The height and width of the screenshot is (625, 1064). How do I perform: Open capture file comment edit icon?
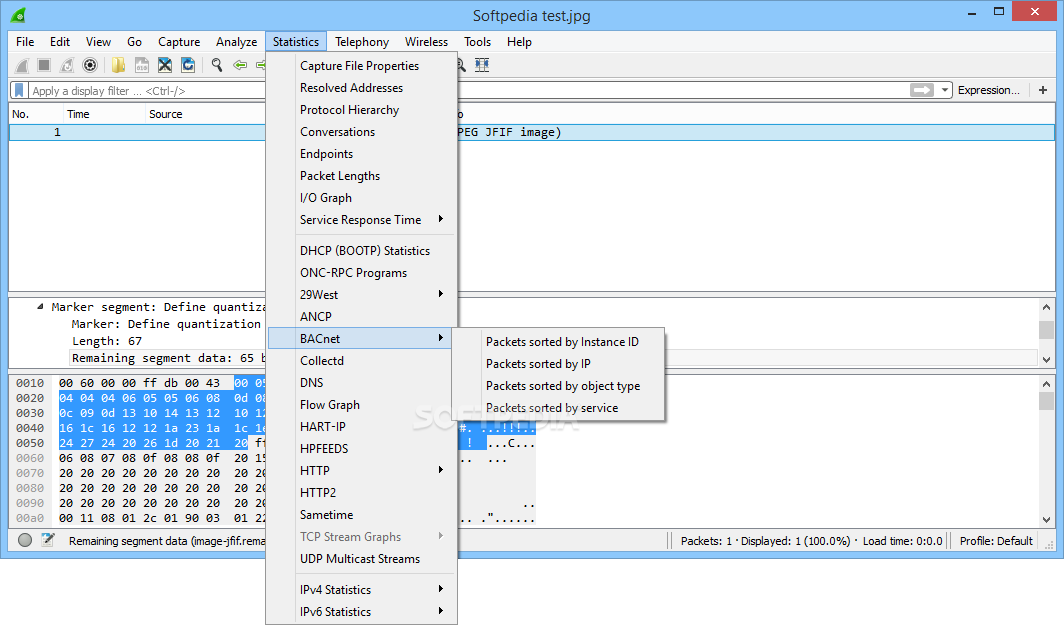coord(48,540)
